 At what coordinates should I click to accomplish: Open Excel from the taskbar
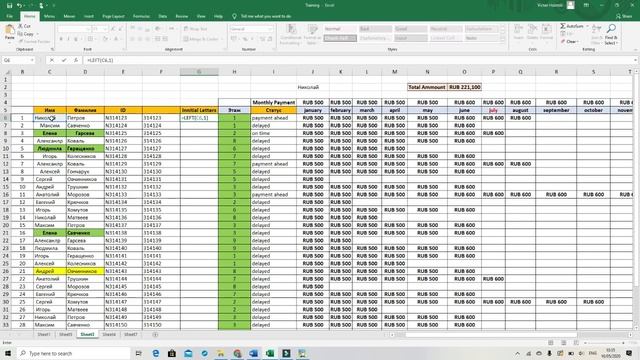[270, 353]
